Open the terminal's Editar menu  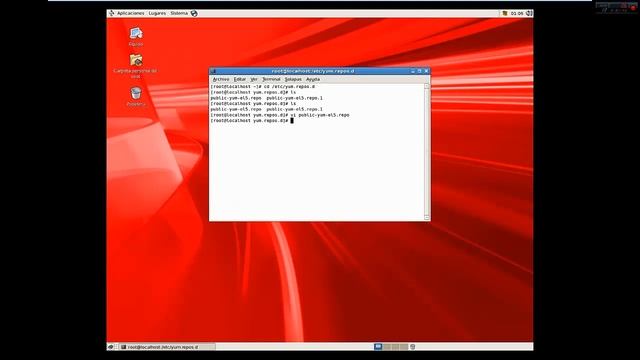[x=240, y=79]
